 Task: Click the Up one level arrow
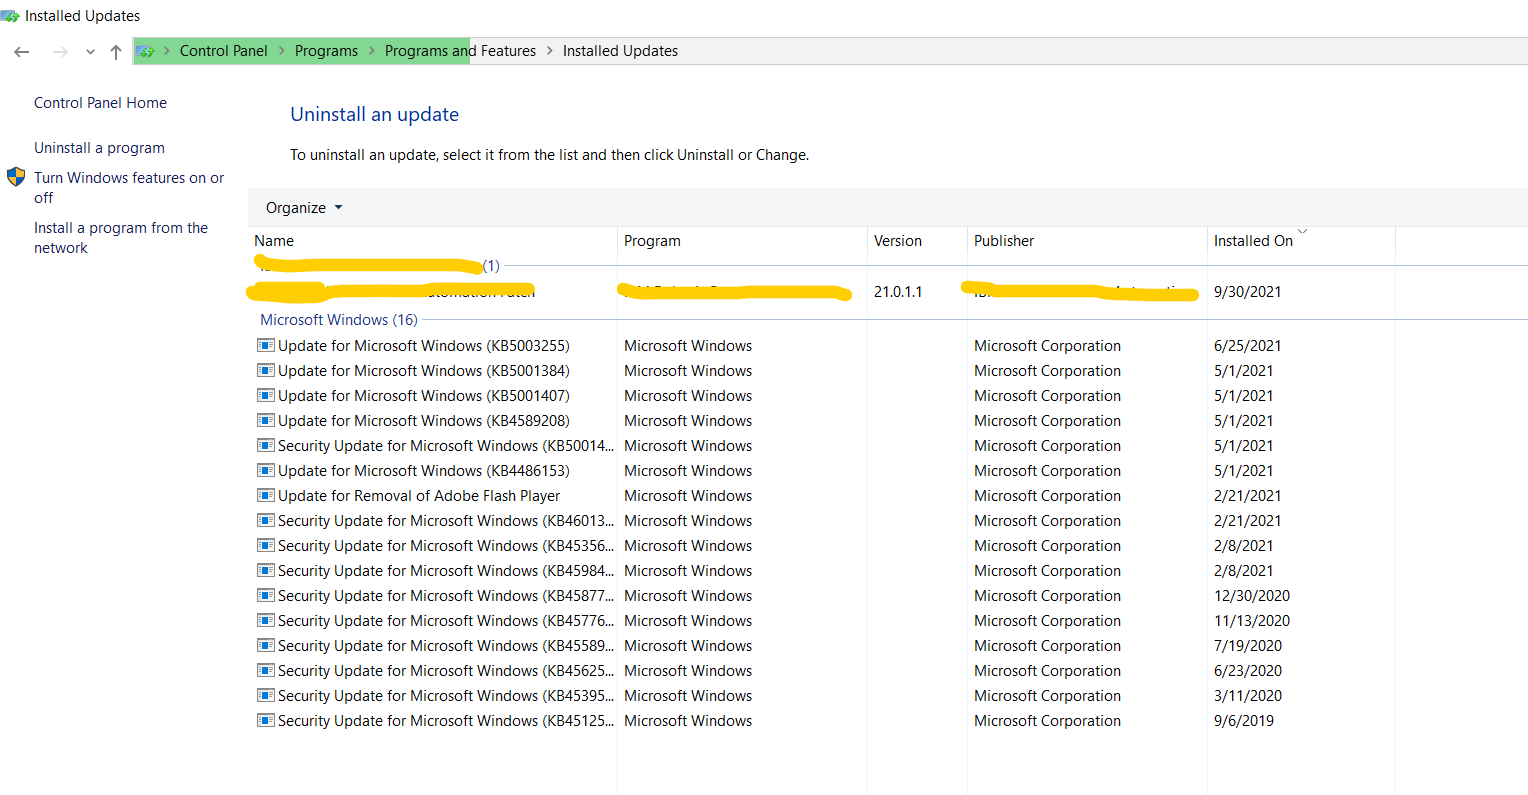[116, 52]
